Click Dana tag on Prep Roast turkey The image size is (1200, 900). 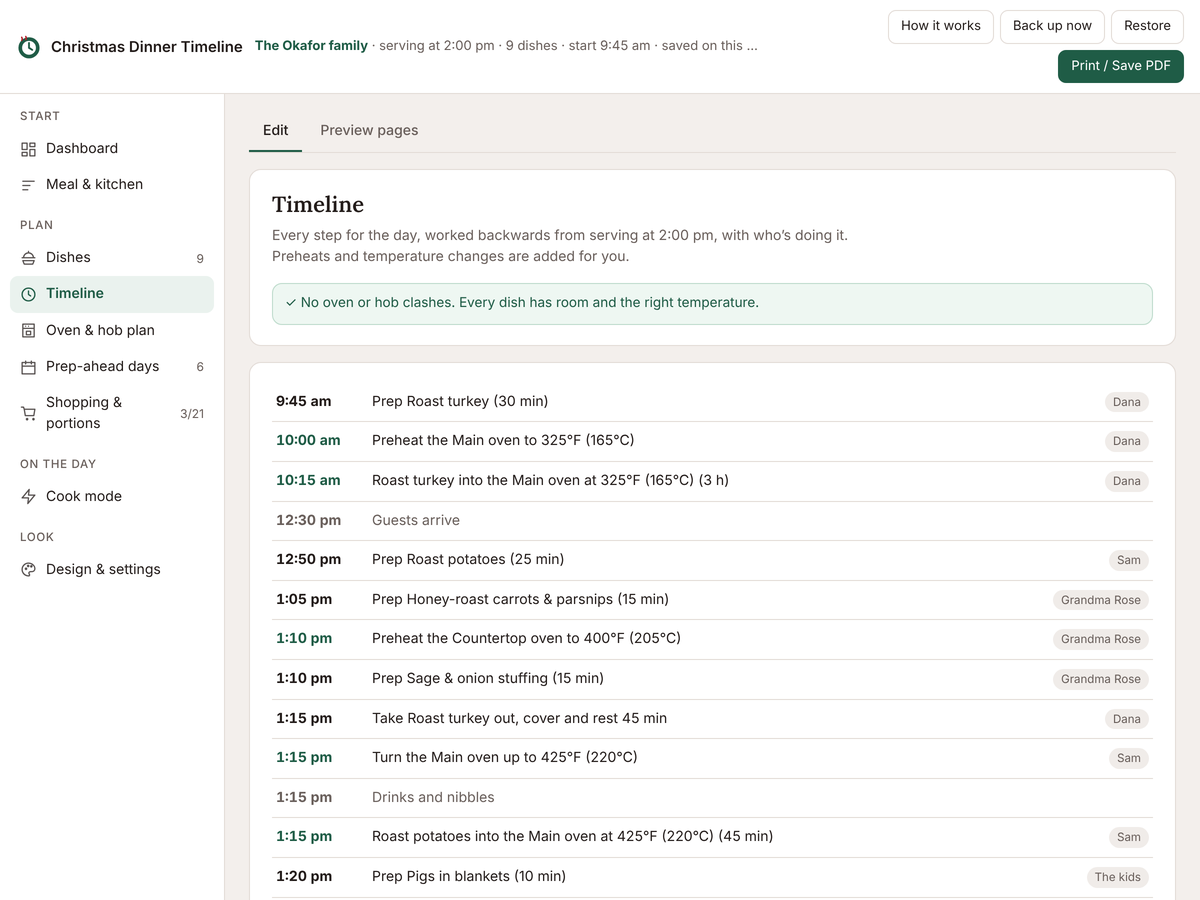click(x=1127, y=402)
